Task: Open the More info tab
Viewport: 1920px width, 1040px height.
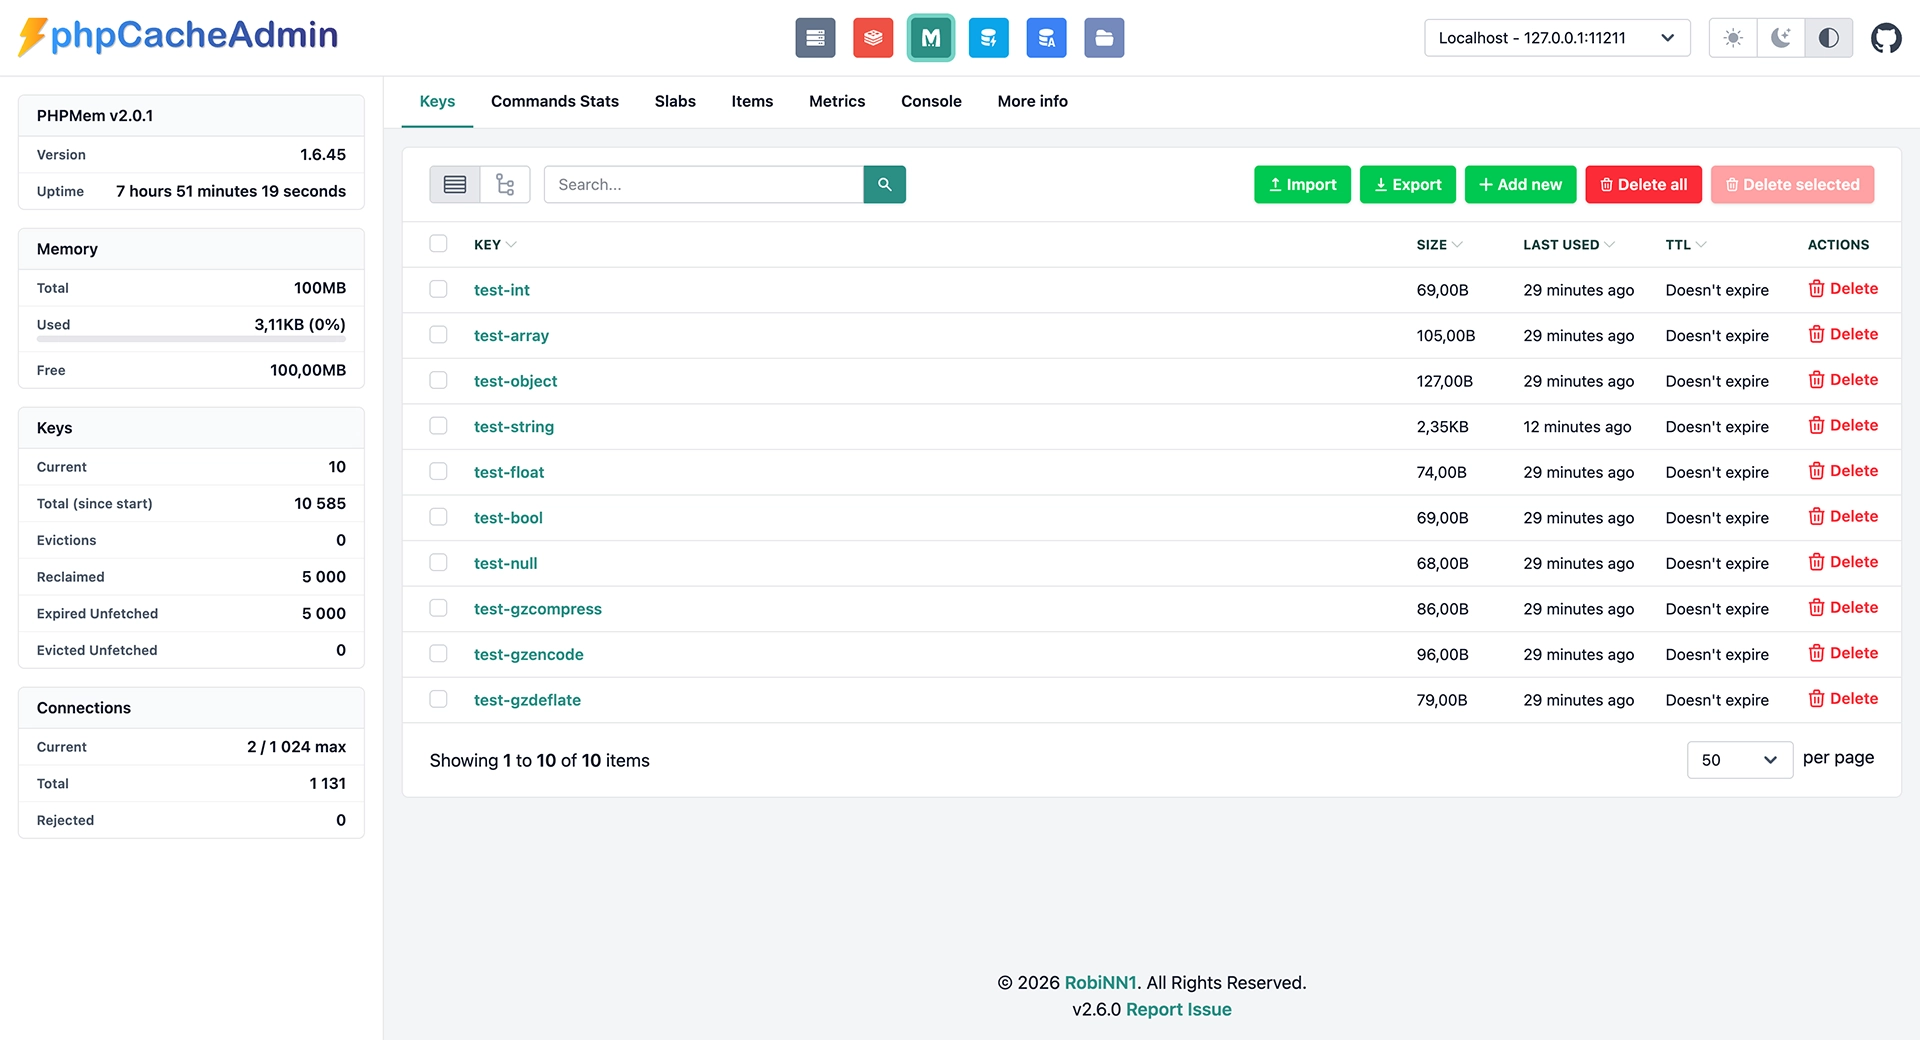Action: (1033, 101)
